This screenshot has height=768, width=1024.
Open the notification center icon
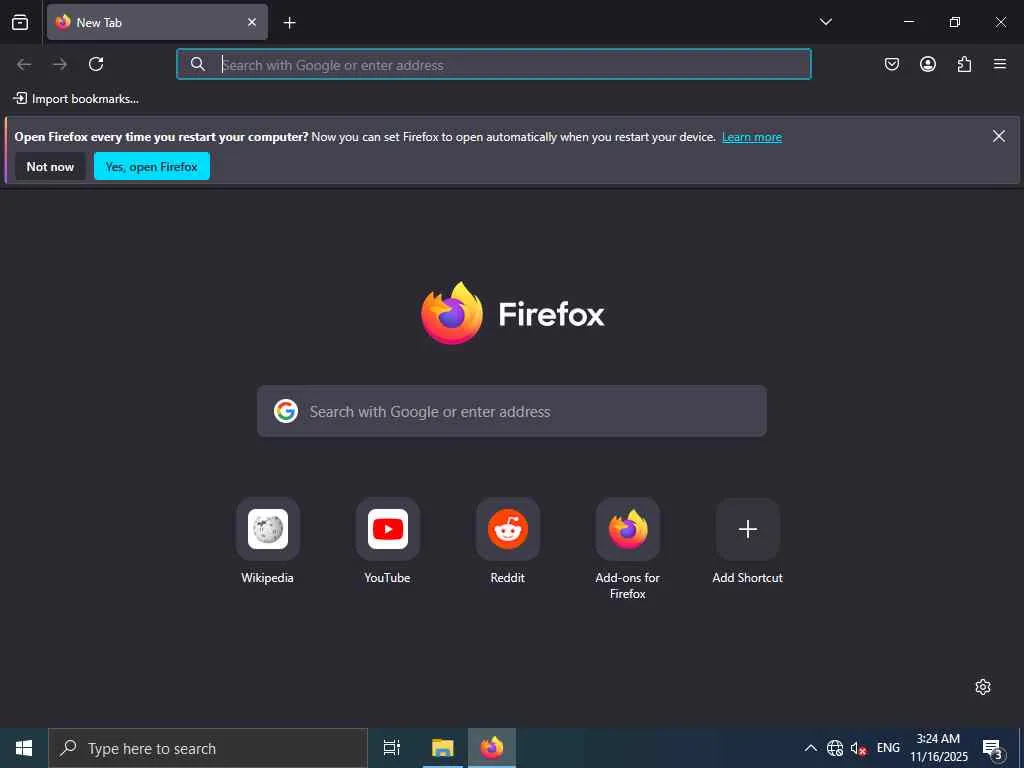click(993, 748)
